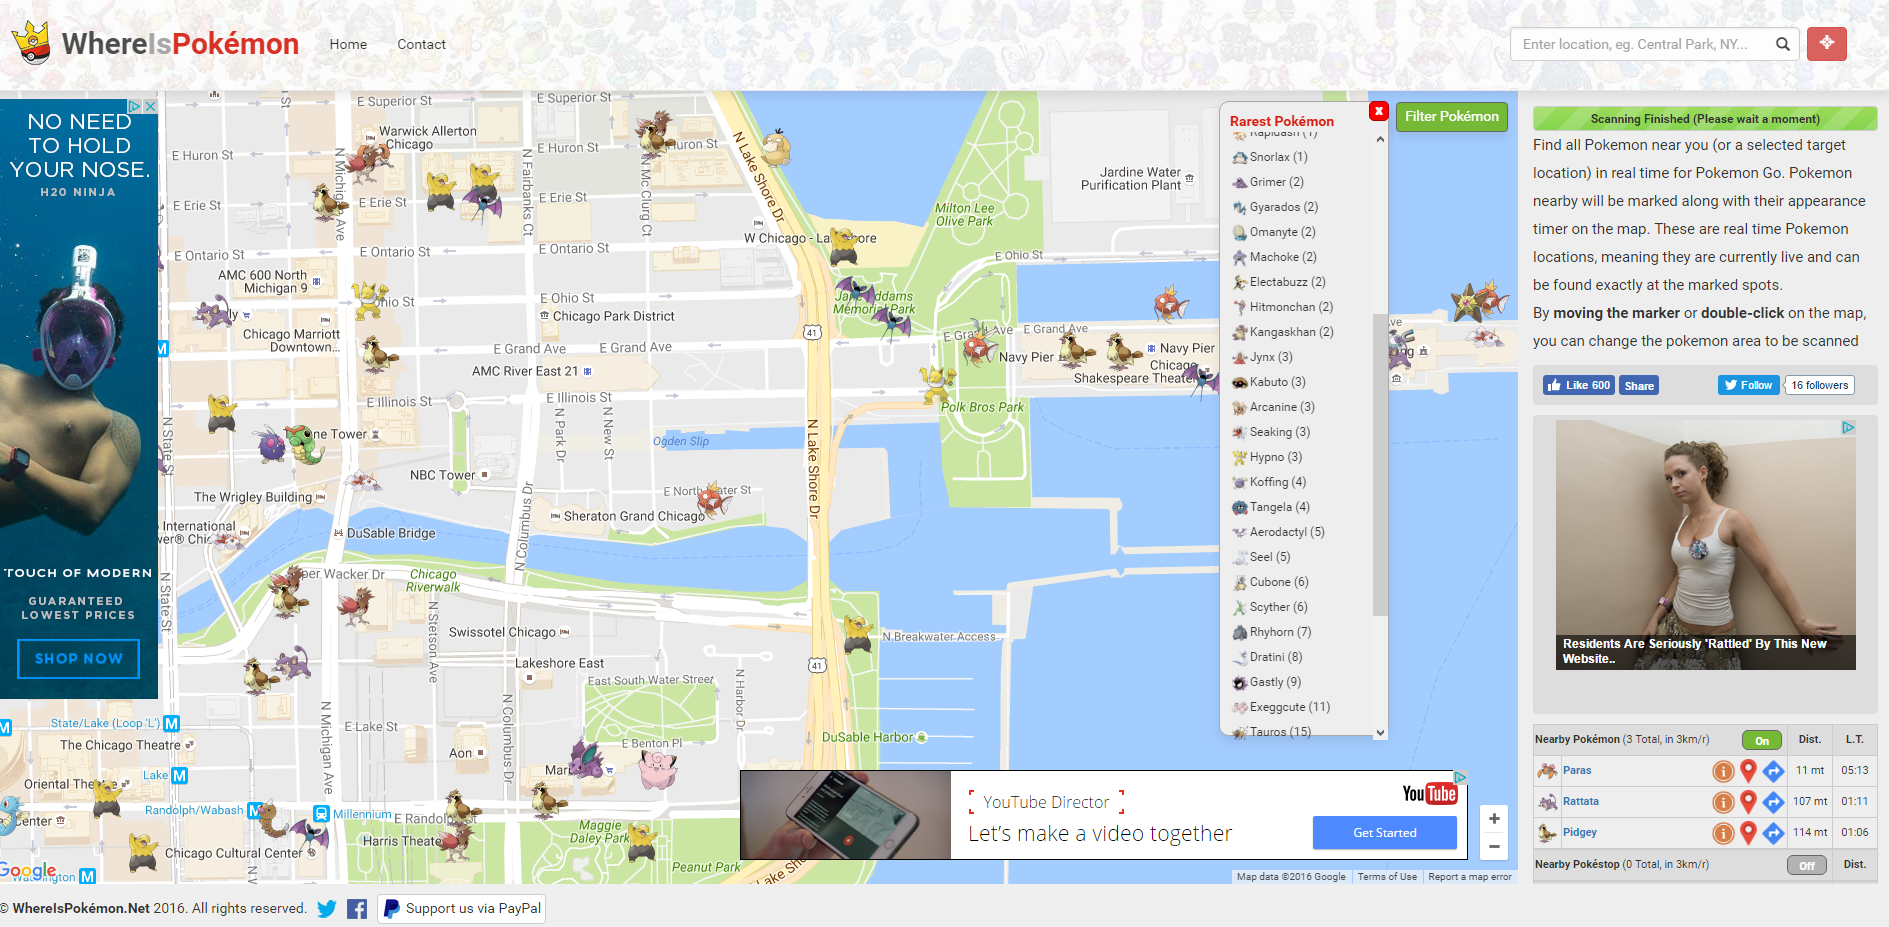Open the 16 followers link
1889x927 pixels.
click(1819, 385)
